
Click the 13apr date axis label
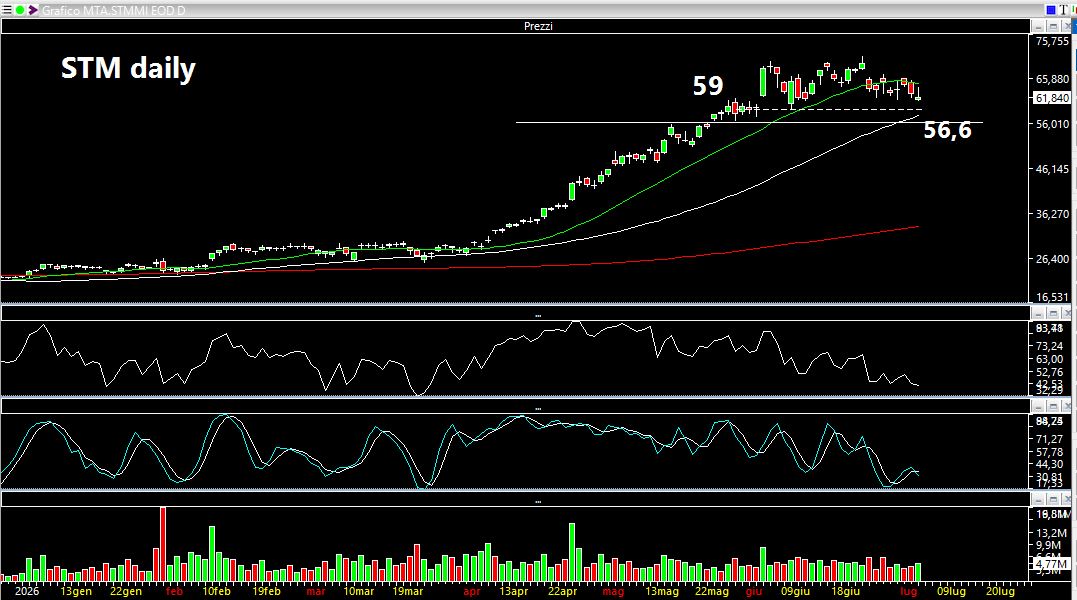(x=513, y=591)
